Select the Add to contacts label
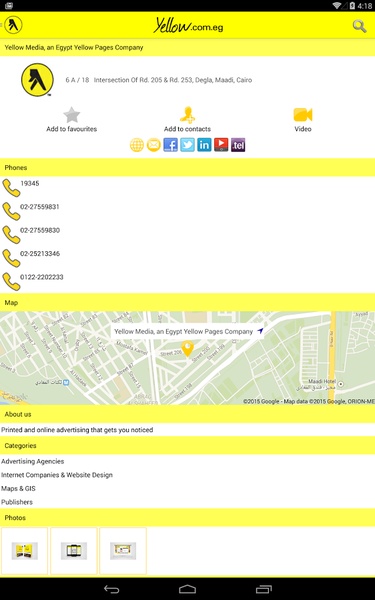Screen dimensions: 375x600 (187, 129)
